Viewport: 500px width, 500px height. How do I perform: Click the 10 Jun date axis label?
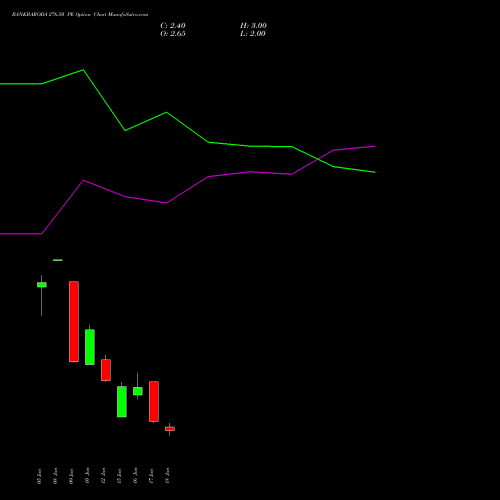[x=87, y=476]
